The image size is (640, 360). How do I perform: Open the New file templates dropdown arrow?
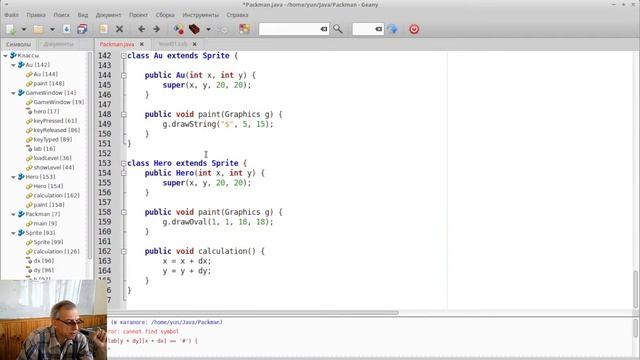point(24,29)
